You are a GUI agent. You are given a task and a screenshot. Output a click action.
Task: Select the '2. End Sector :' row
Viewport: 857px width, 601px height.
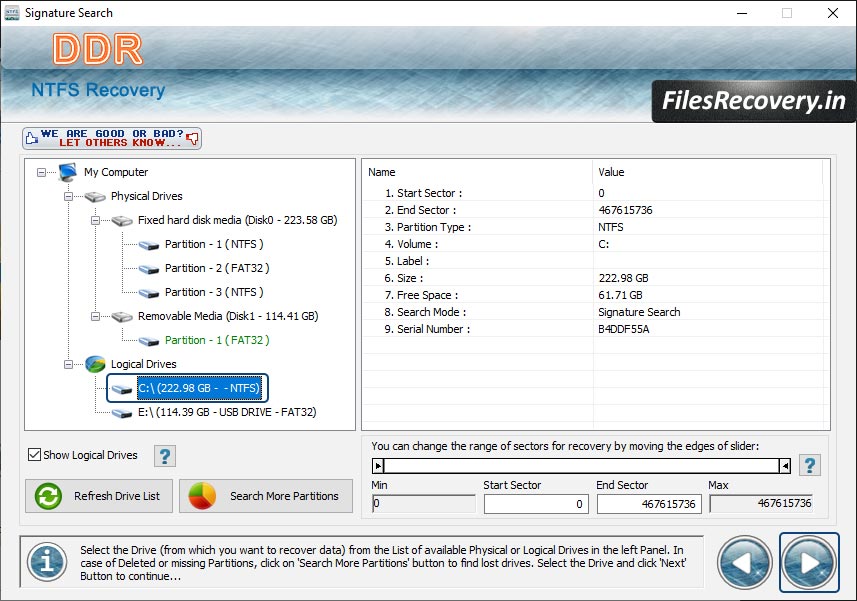click(595, 210)
